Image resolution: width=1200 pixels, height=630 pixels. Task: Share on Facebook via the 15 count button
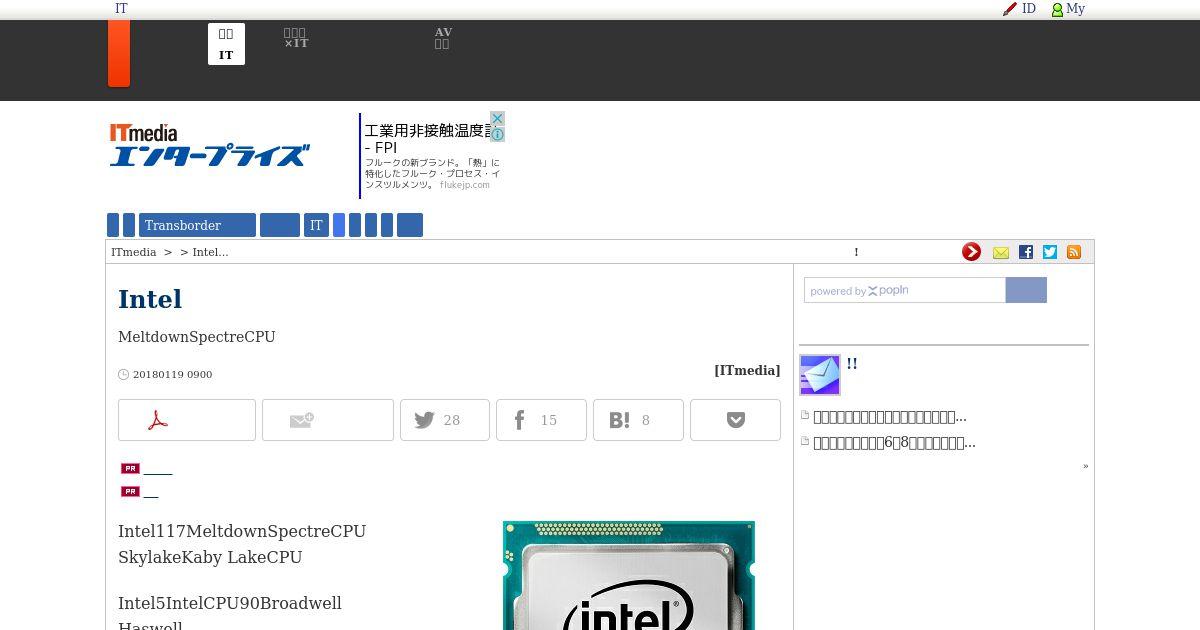pos(541,420)
